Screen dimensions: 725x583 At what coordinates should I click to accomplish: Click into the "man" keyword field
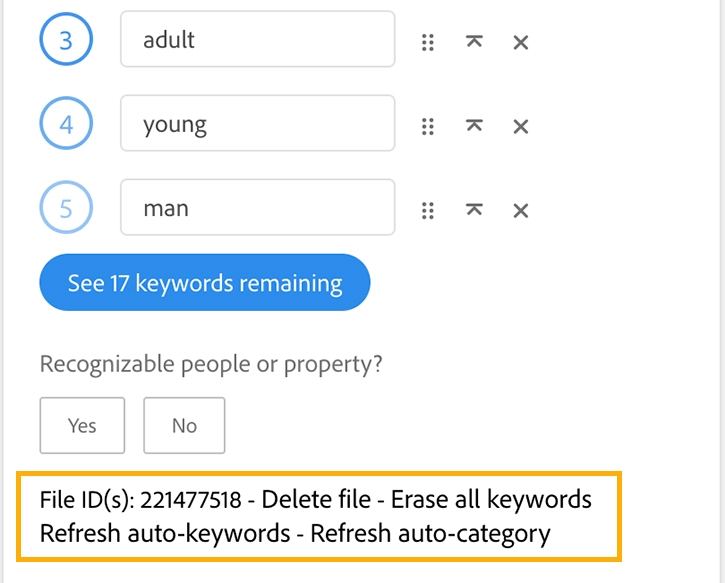pyautogui.click(x=258, y=207)
